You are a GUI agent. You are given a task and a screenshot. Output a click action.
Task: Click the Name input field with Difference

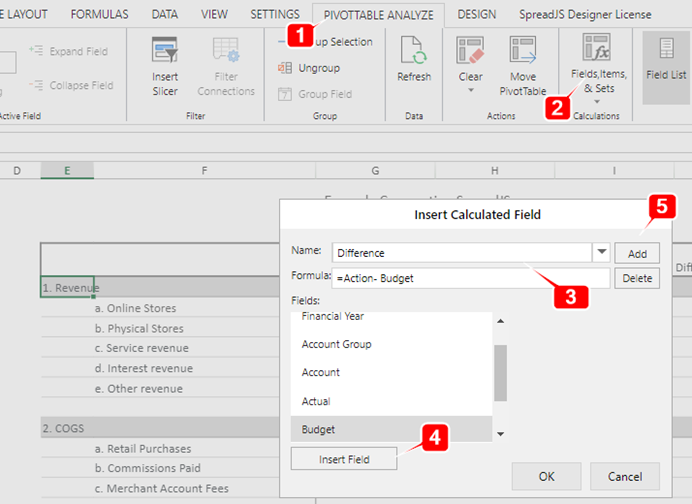(x=462, y=252)
